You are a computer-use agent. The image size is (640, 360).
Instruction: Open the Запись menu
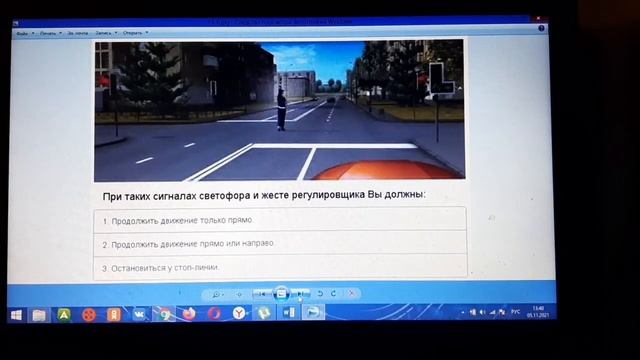[106, 33]
